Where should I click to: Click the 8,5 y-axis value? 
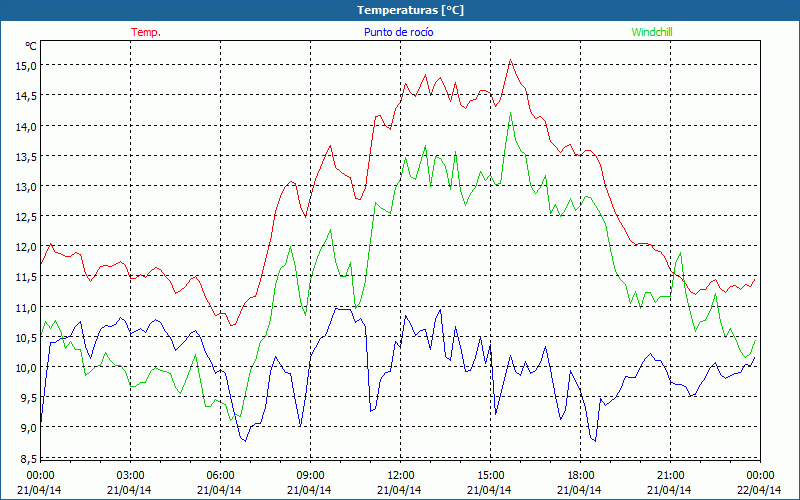tap(28, 459)
